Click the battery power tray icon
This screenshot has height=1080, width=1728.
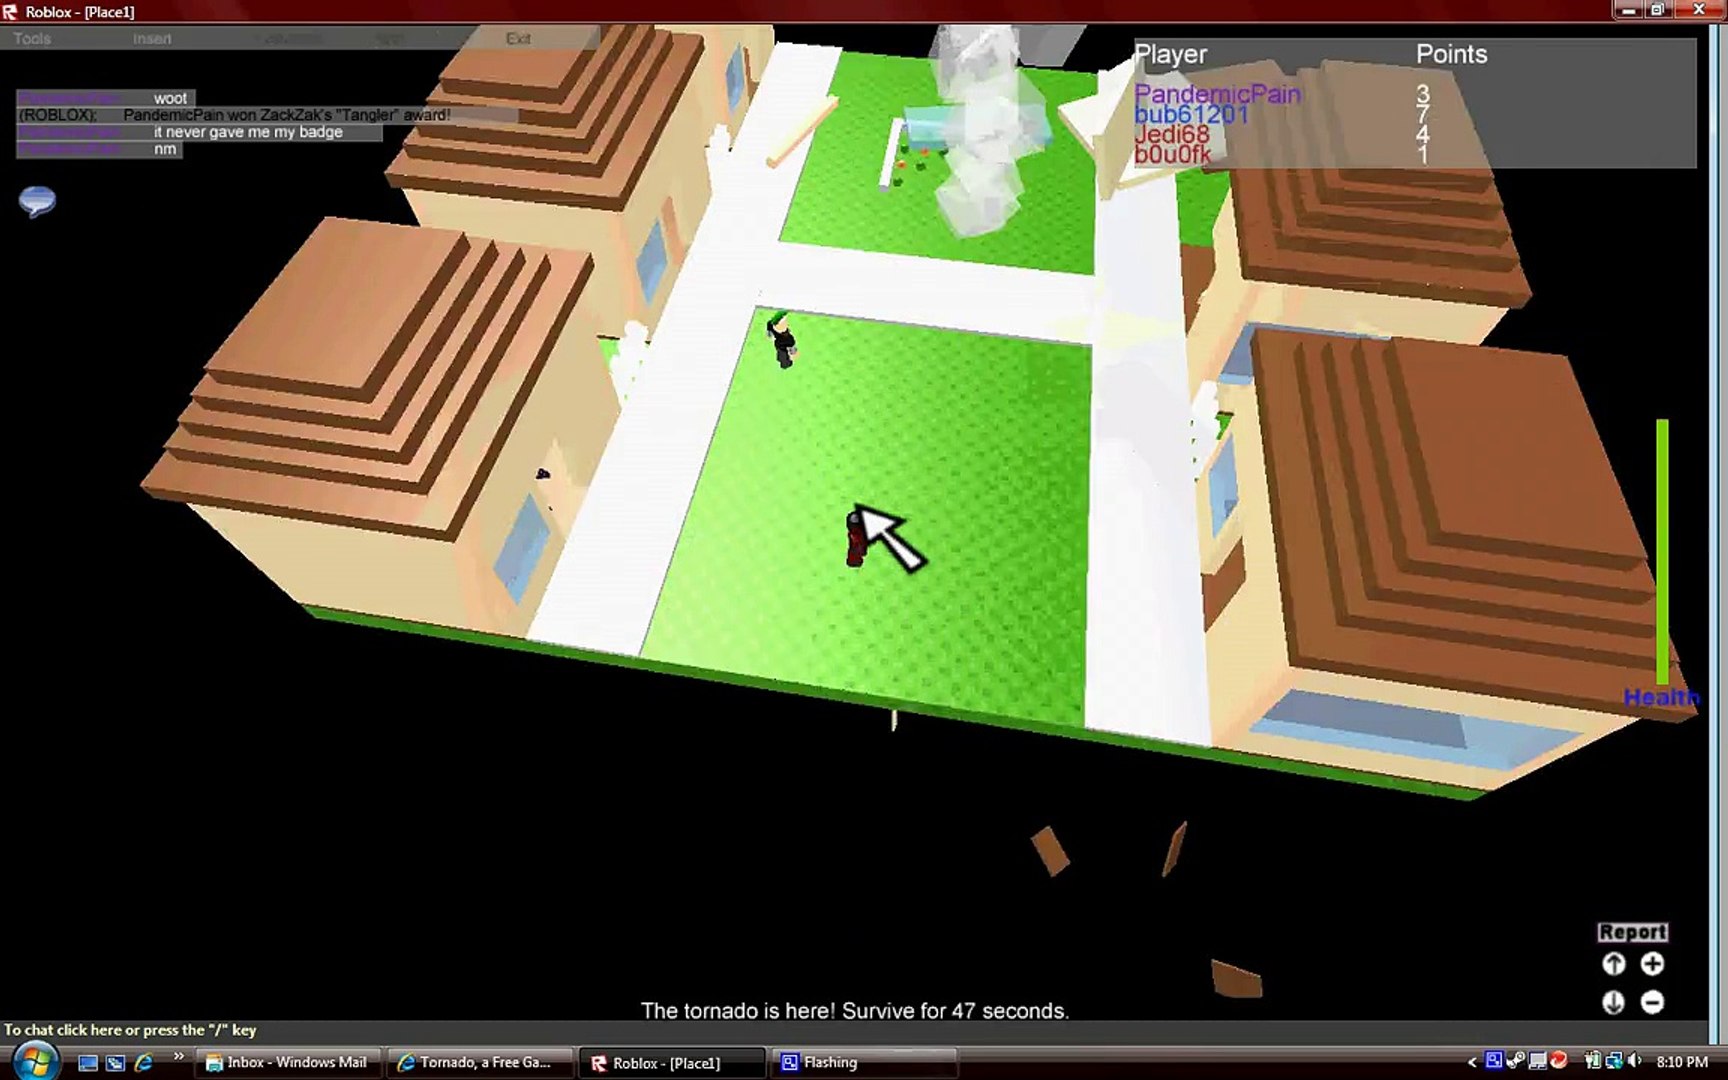pyautogui.click(x=1591, y=1061)
